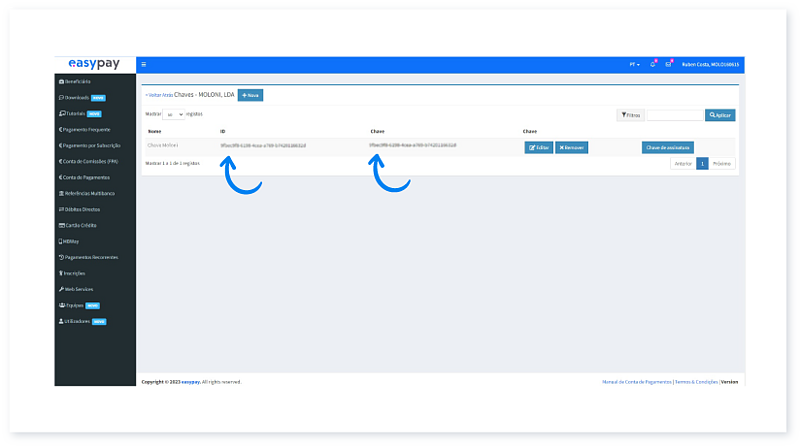Click the Beneficiário sidebar icon
The width and height of the screenshot is (800, 446).
[x=61, y=82]
